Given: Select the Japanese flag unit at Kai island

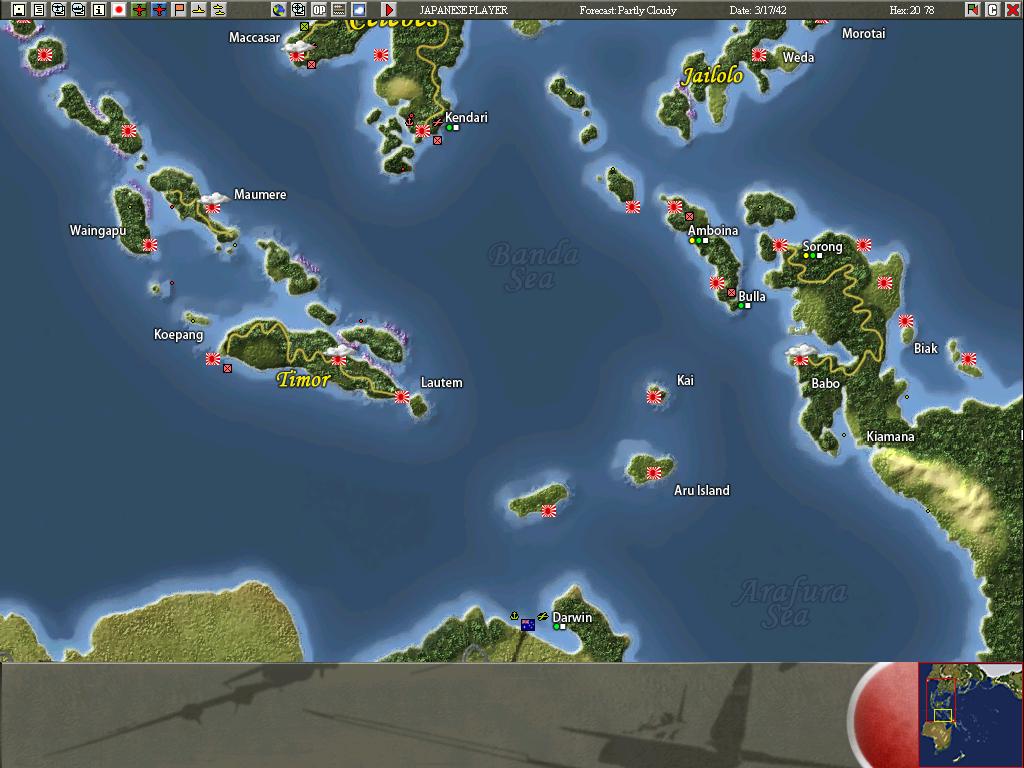Looking at the screenshot, I should click(654, 396).
